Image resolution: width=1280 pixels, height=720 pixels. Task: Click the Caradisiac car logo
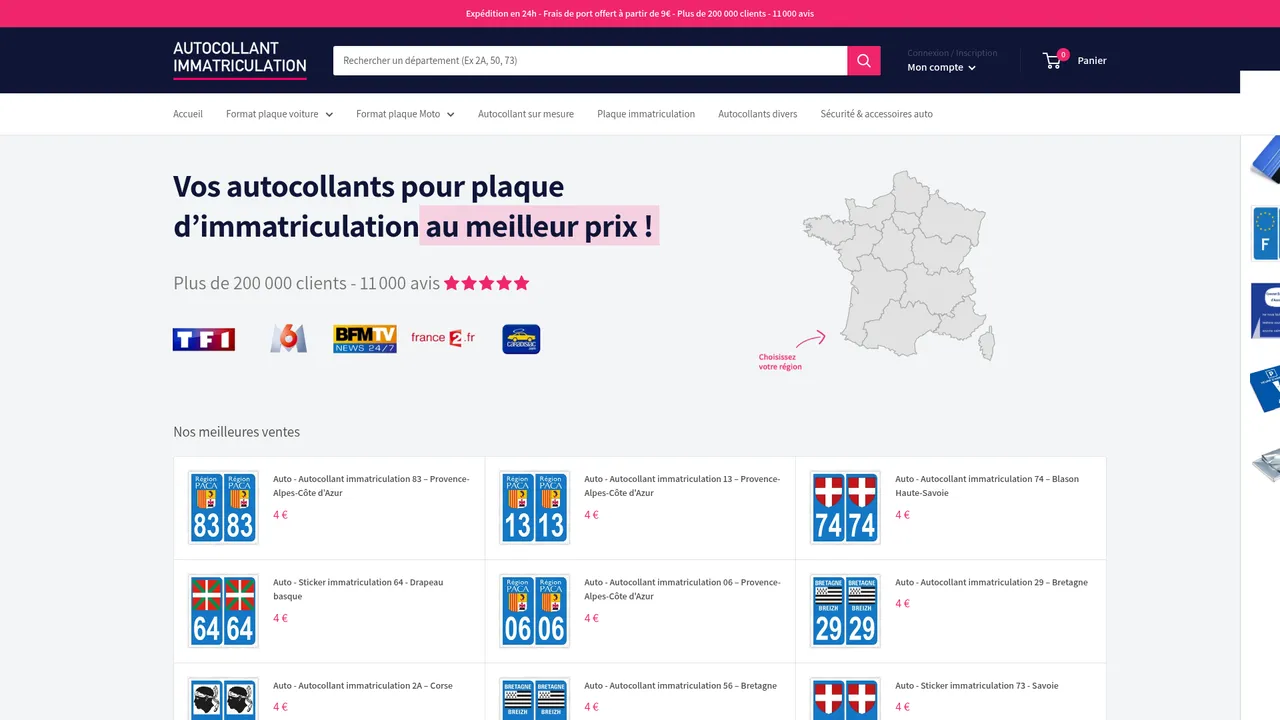[x=521, y=339]
